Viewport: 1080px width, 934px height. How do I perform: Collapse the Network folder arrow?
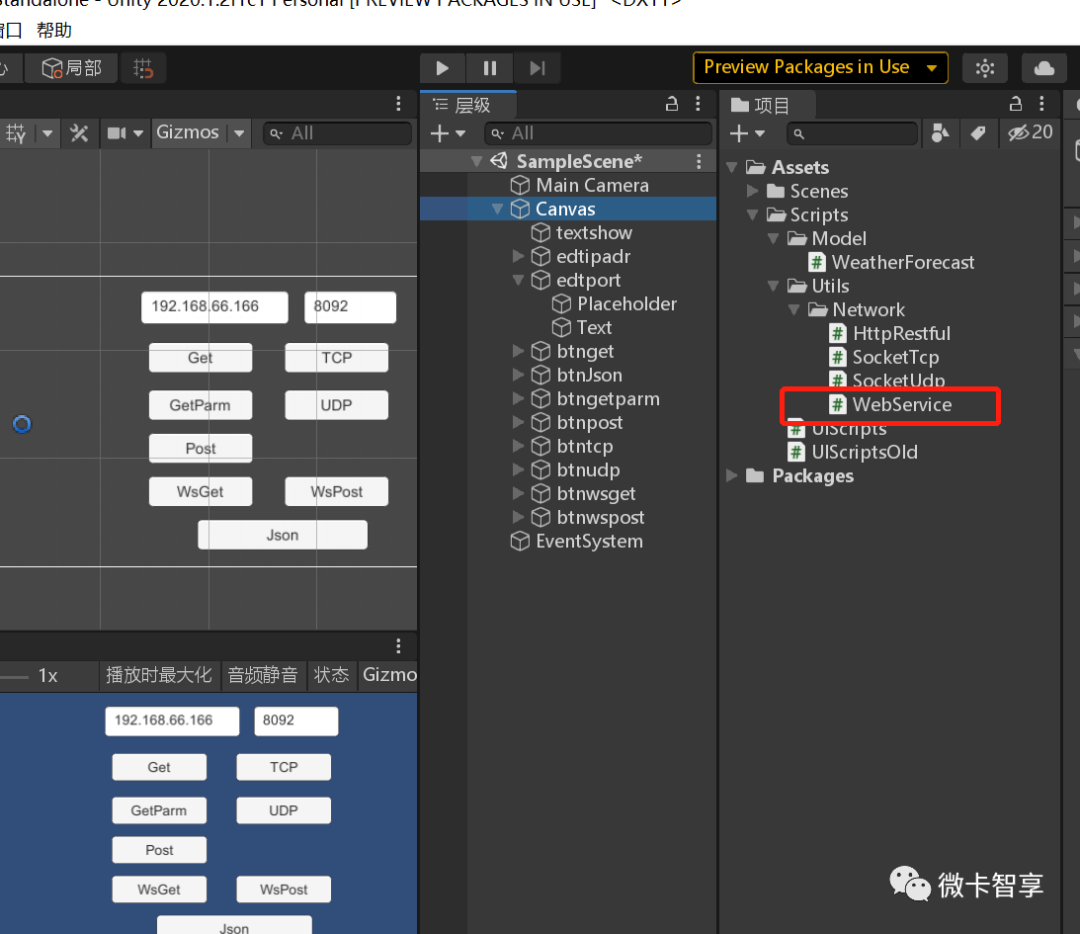click(794, 310)
